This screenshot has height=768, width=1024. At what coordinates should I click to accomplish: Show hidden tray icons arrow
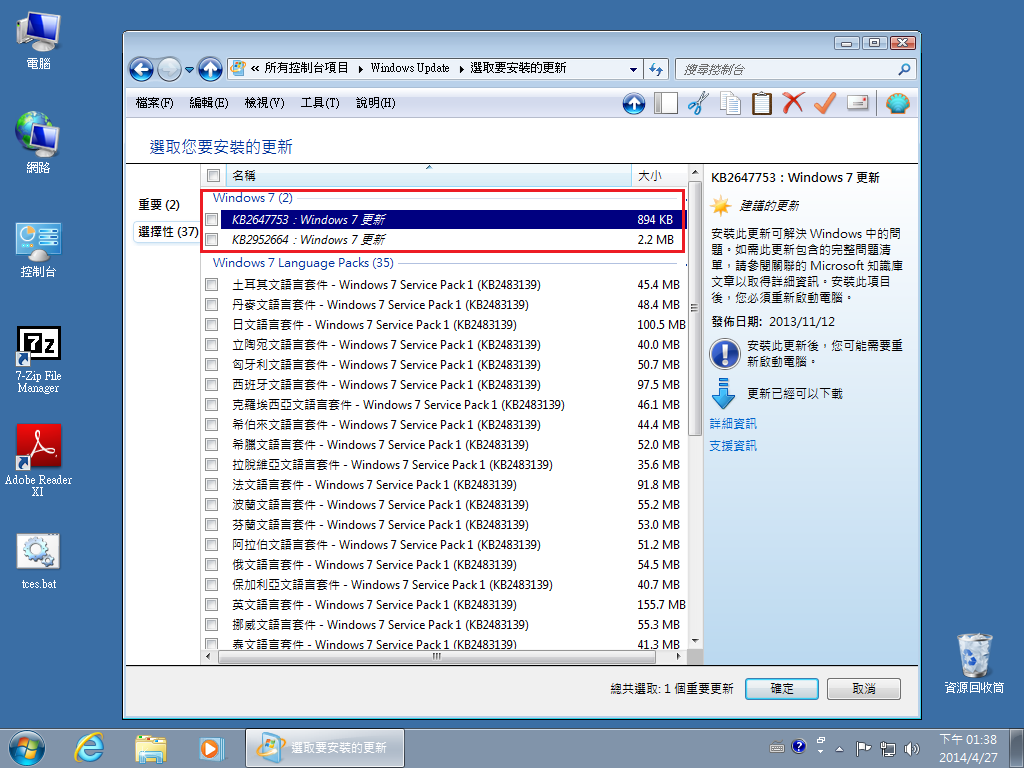click(x=839, y=749)
